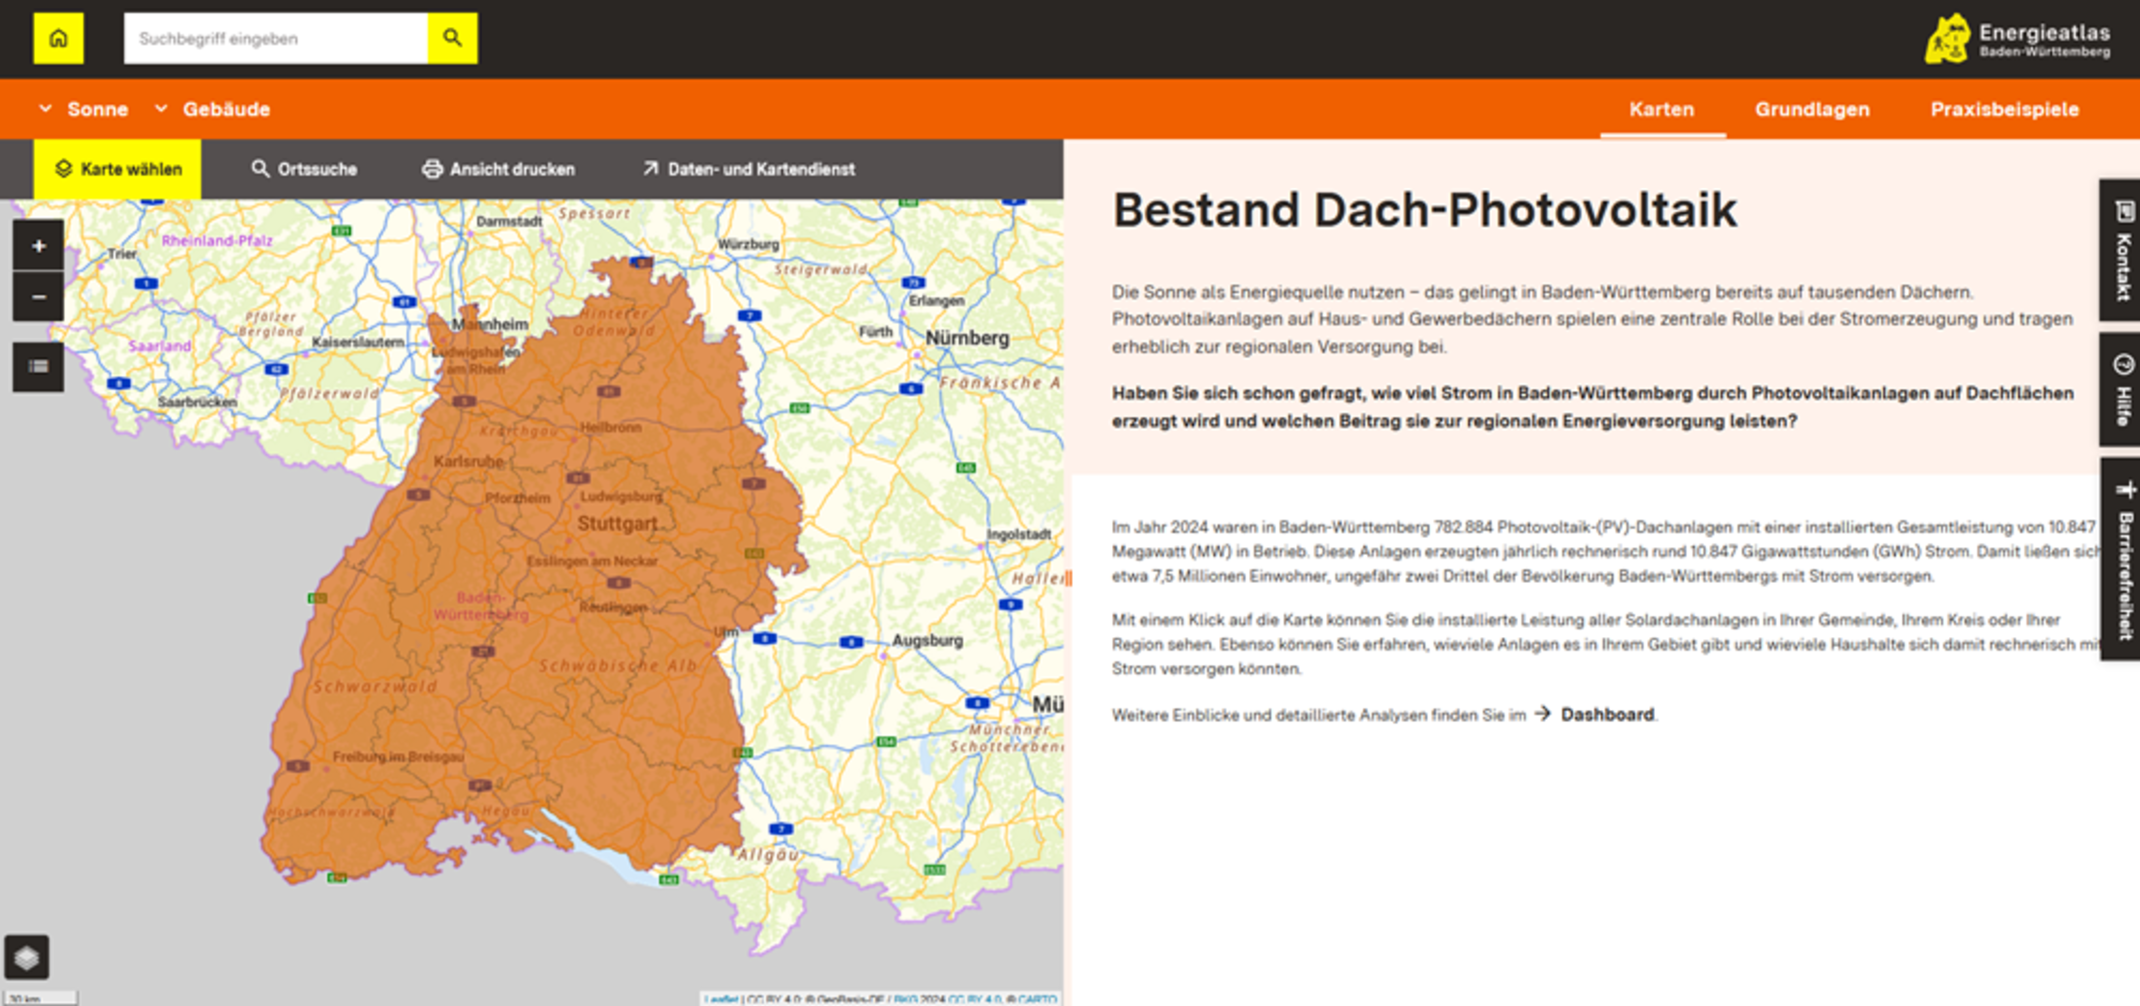Open the Karte wählen panel
2140x1006 pixels.
pos(117,169)
